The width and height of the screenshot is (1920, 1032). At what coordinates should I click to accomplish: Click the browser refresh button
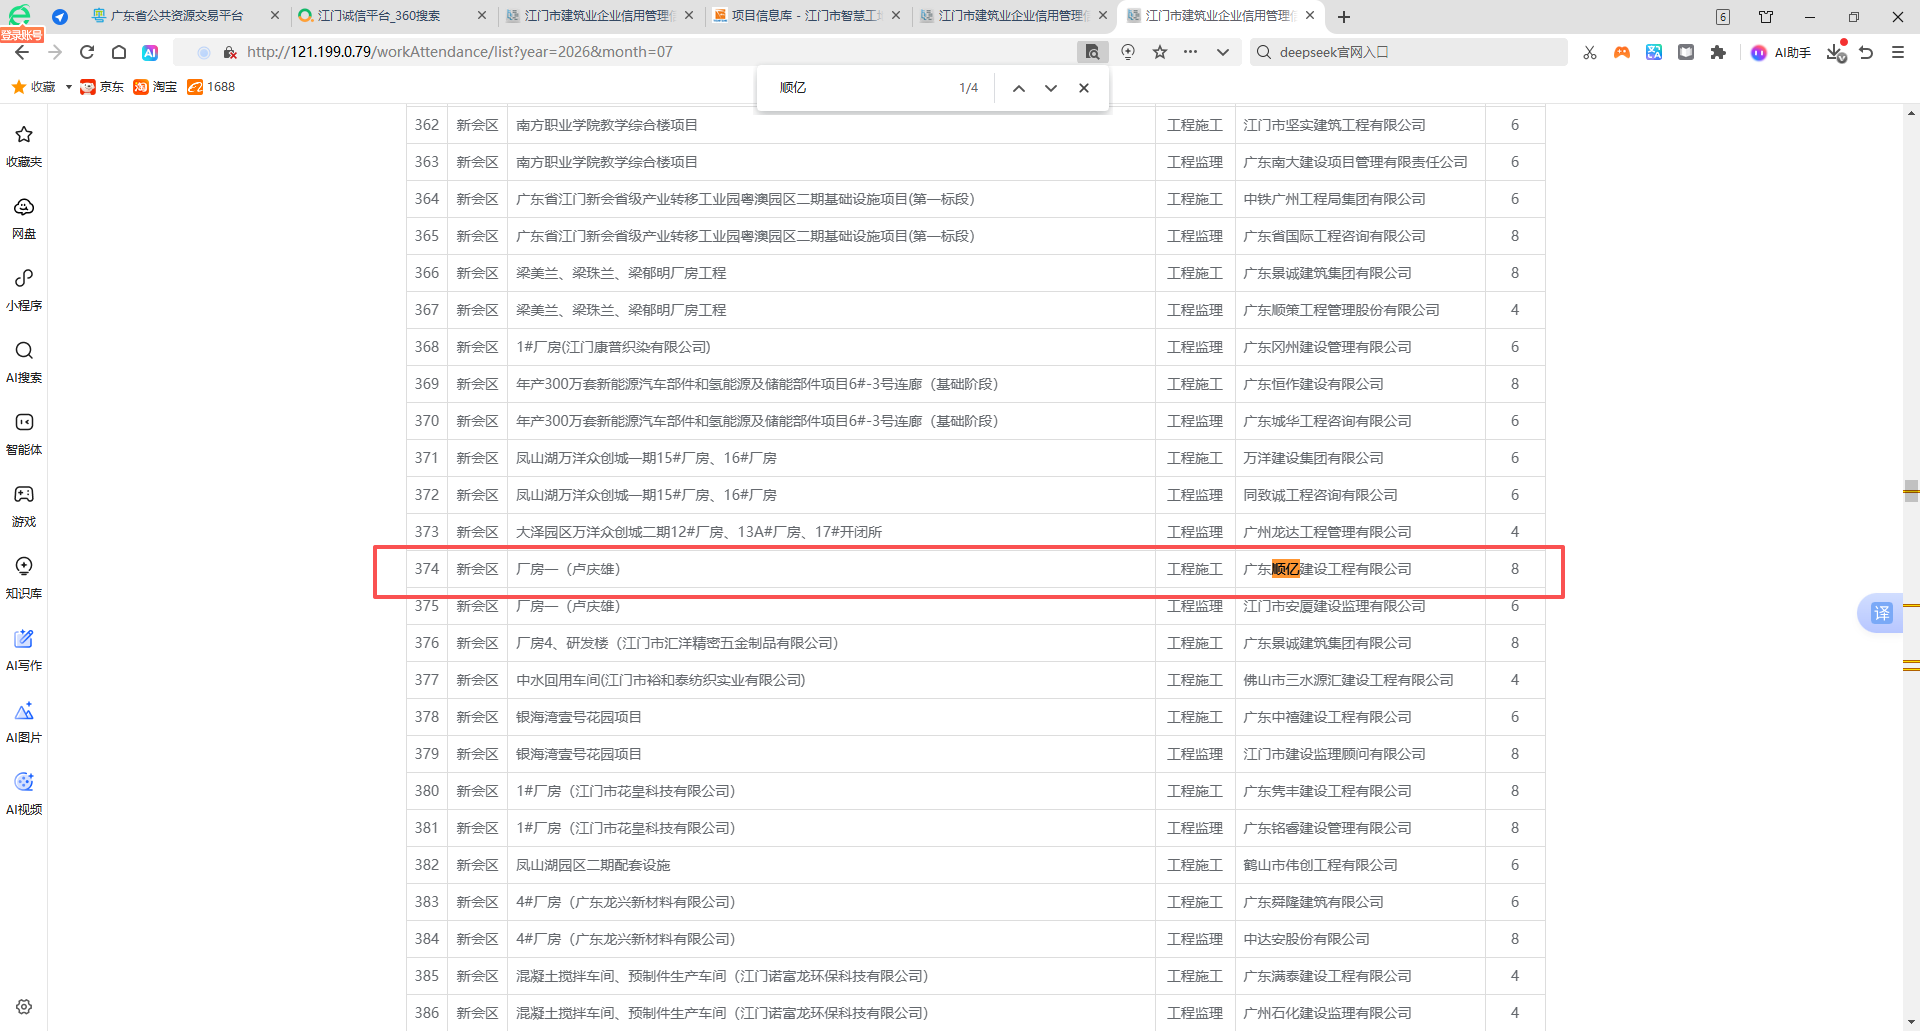click(87, 52)
